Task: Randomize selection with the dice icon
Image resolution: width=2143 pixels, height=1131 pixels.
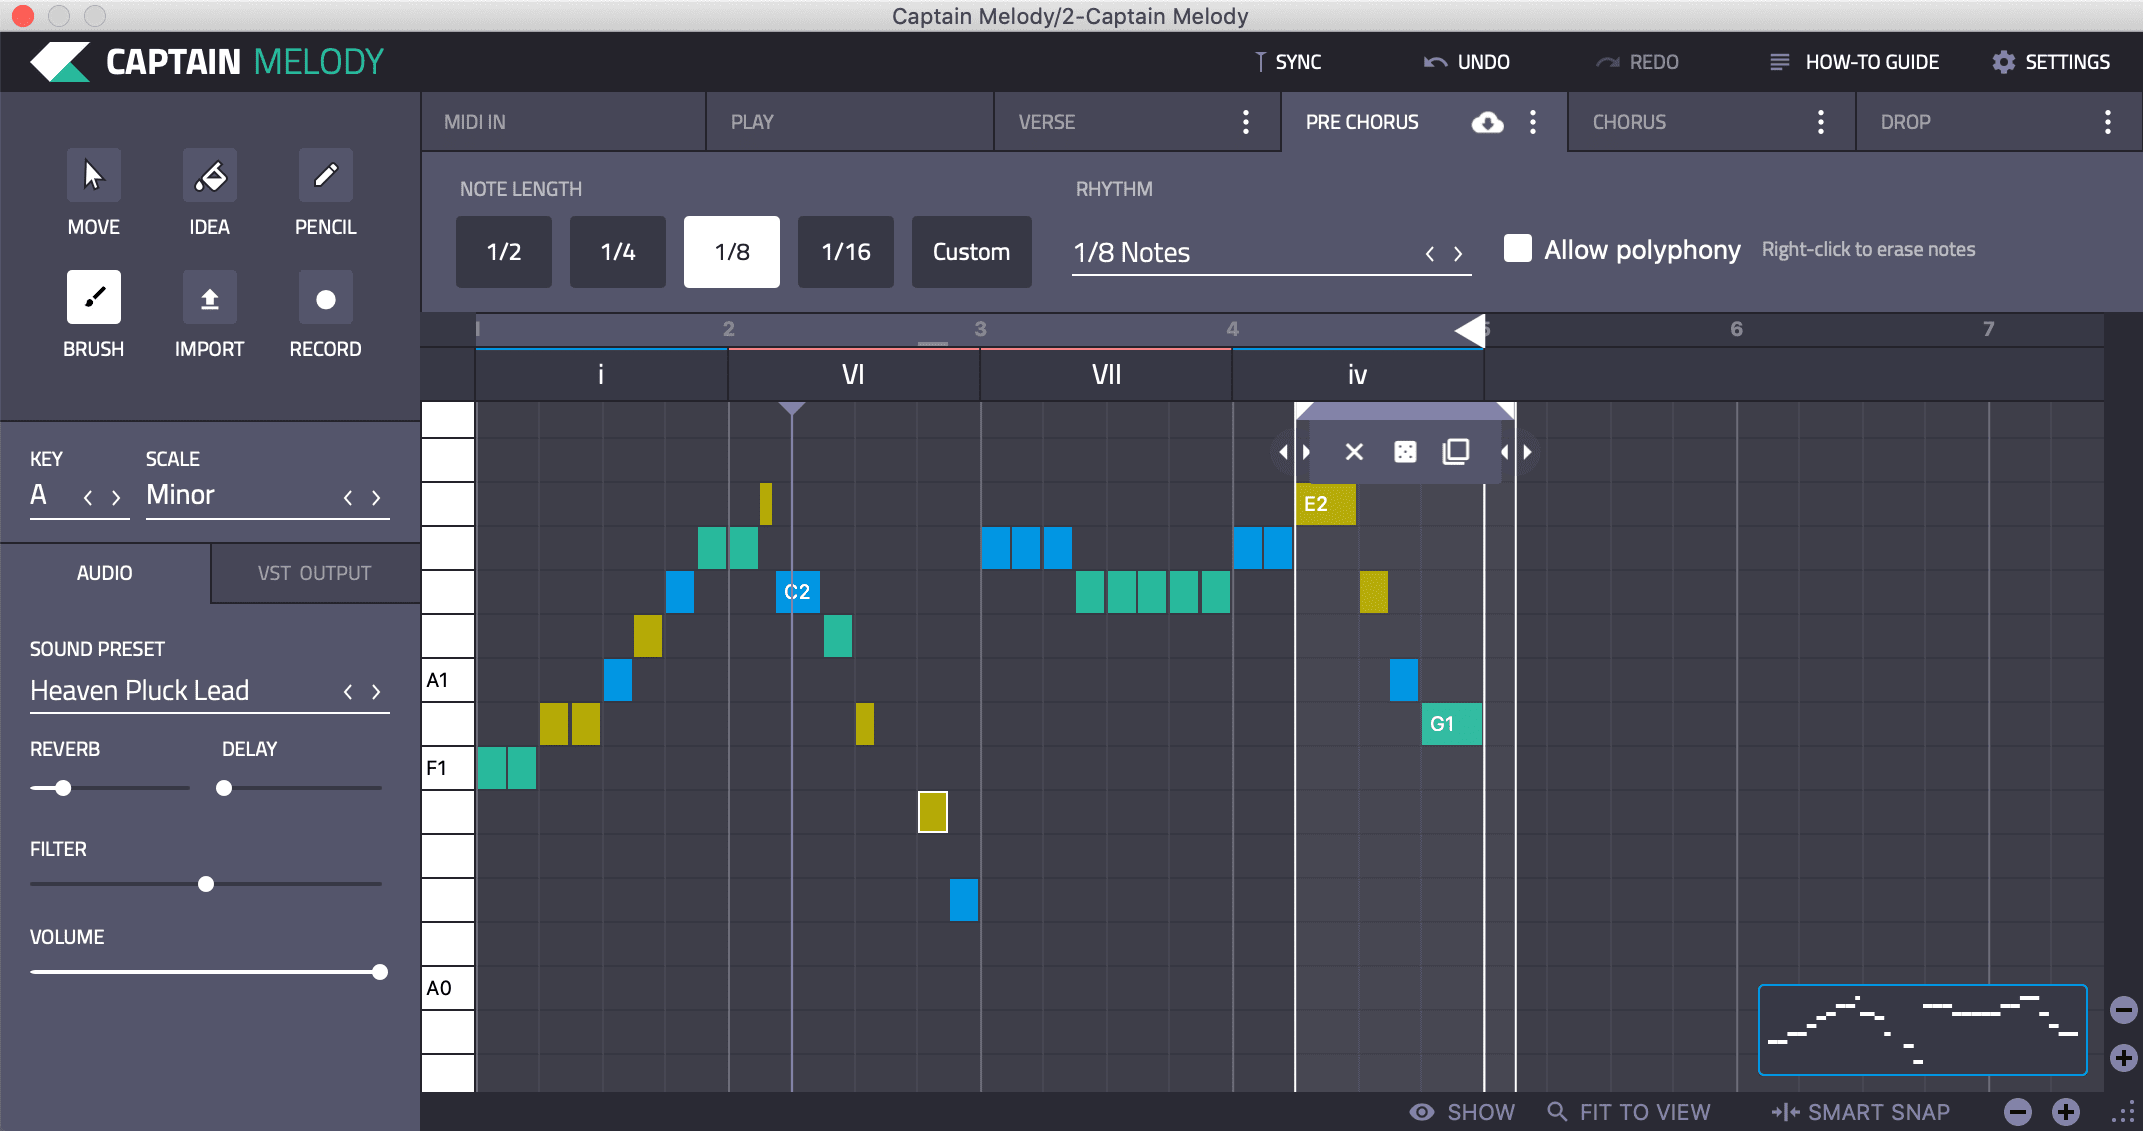Action: 1405,452
